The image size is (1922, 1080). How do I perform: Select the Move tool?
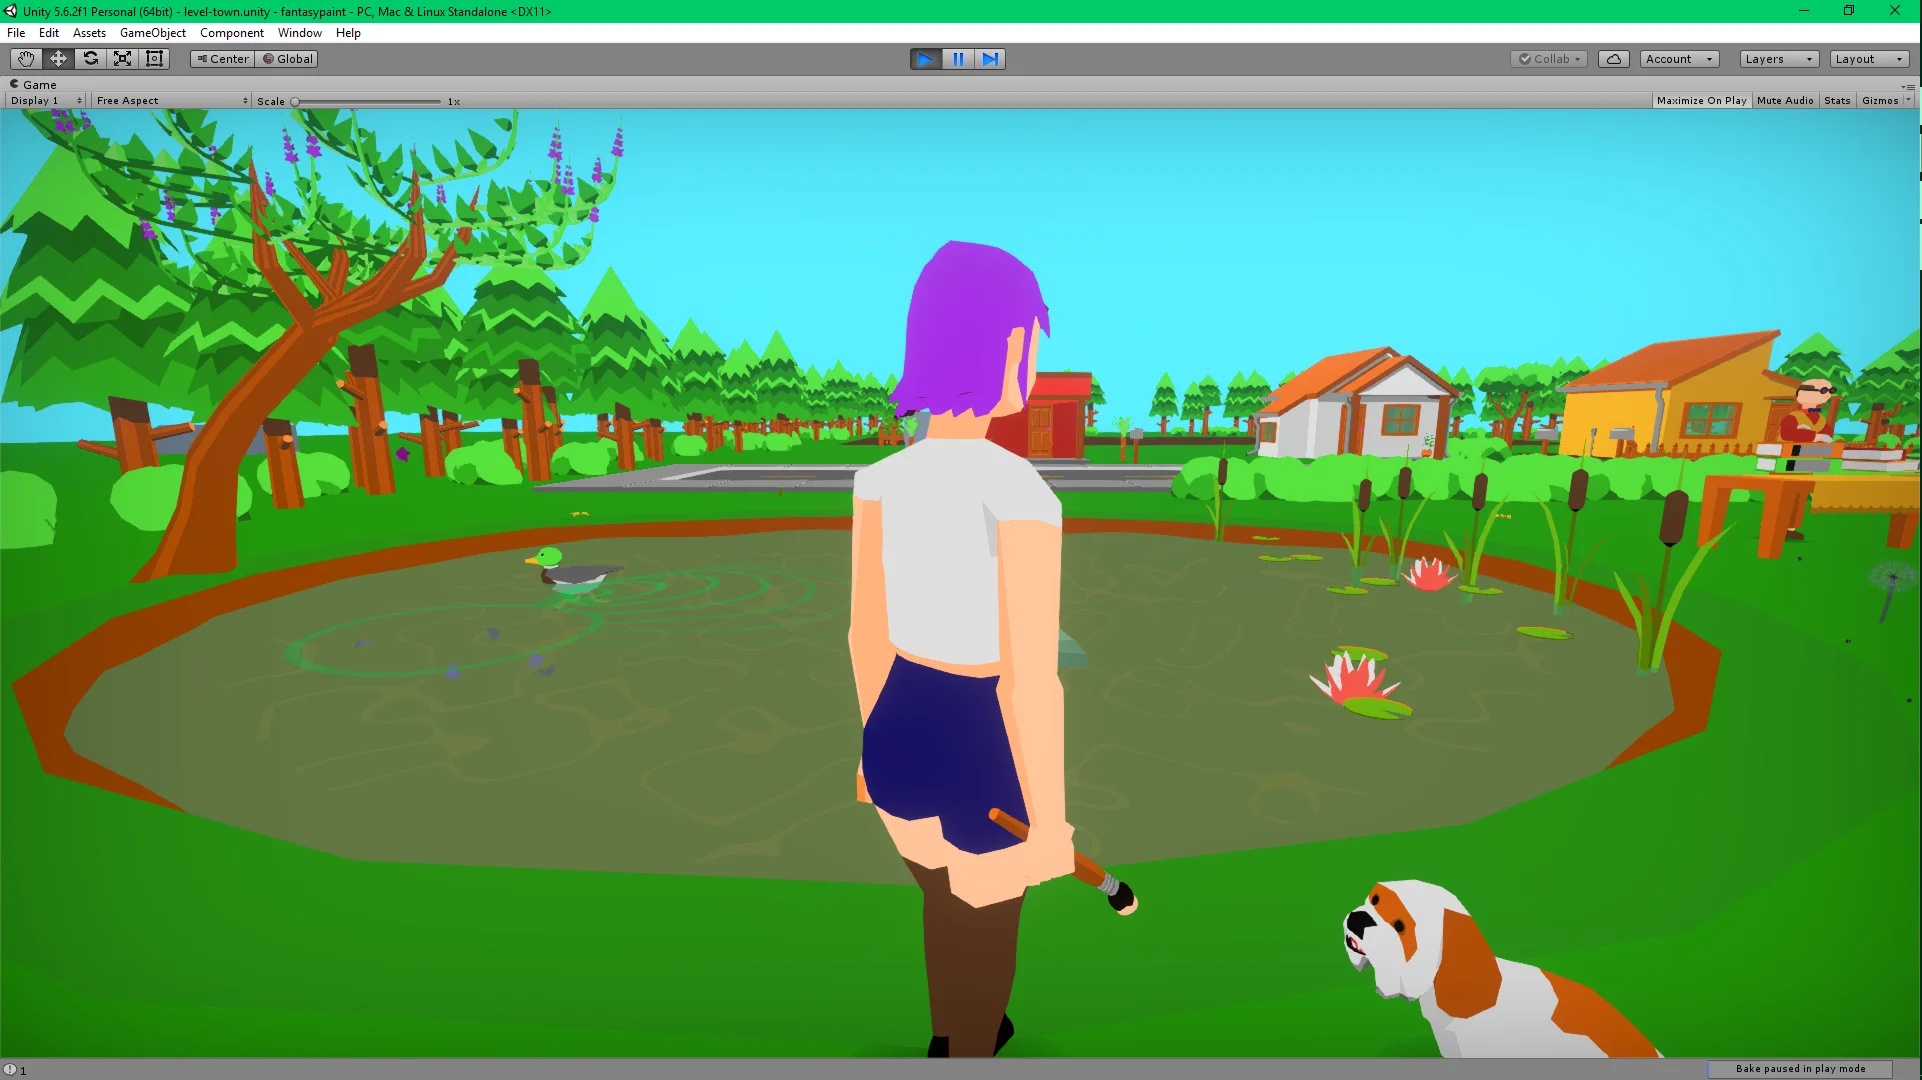58,59
